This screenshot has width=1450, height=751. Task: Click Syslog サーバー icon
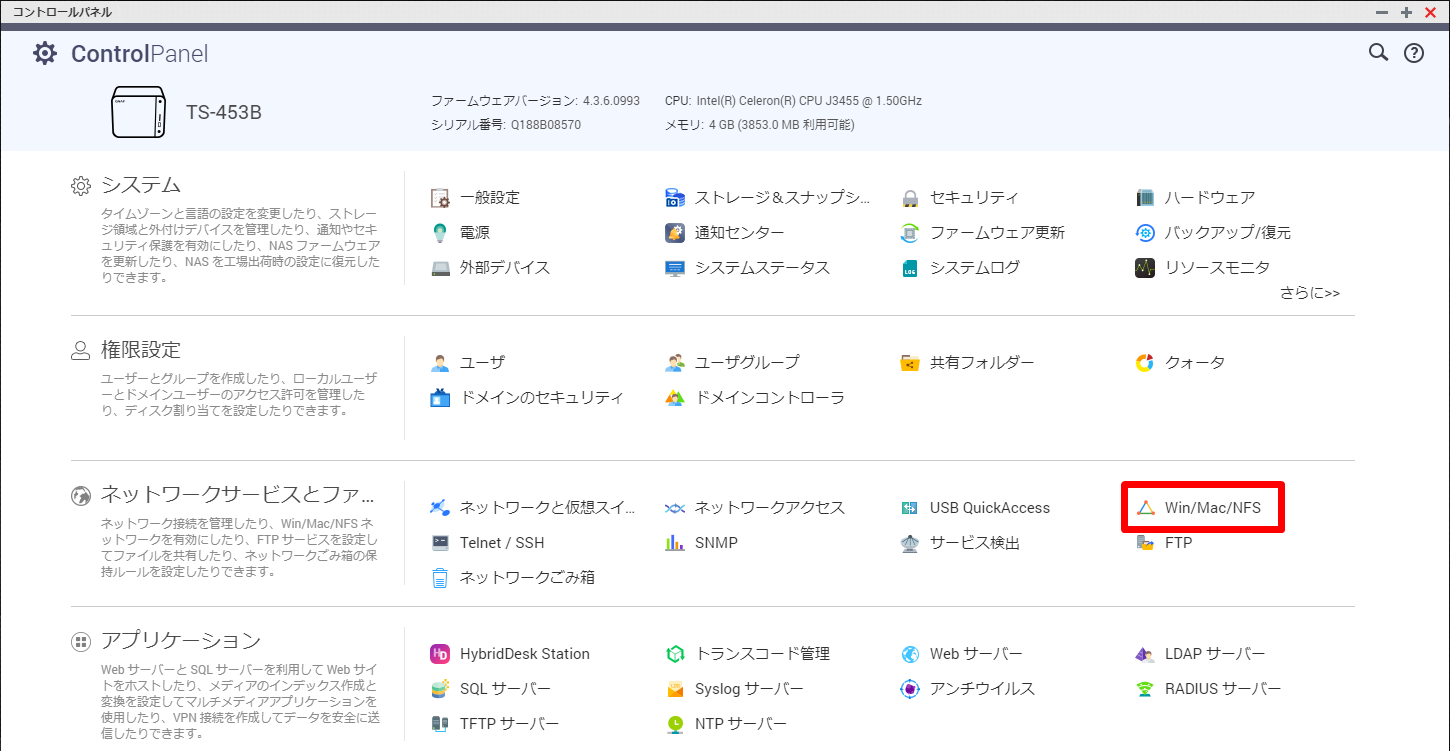click(x=675, y=689)
